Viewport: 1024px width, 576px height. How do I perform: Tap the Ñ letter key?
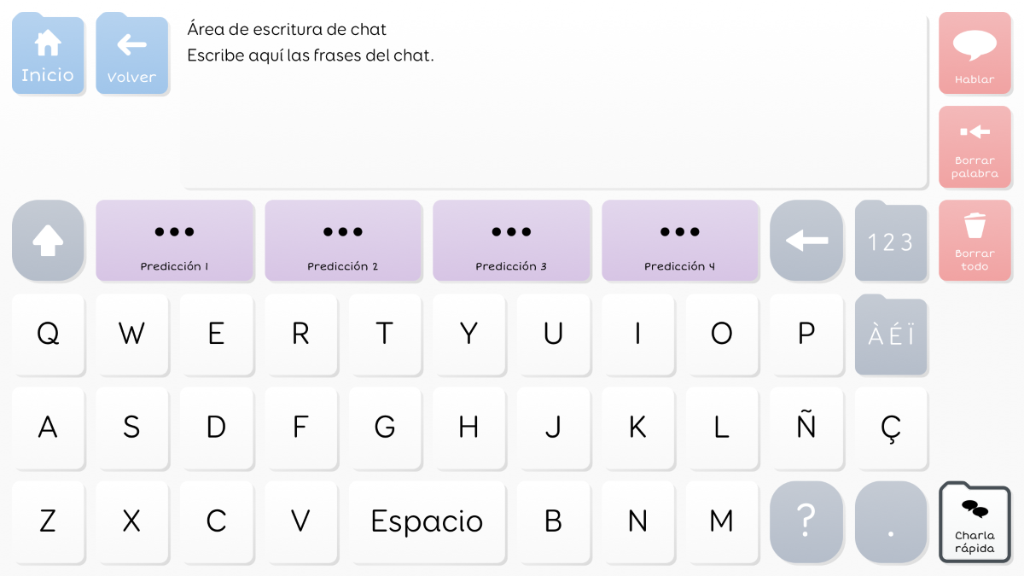click(806, 428)
